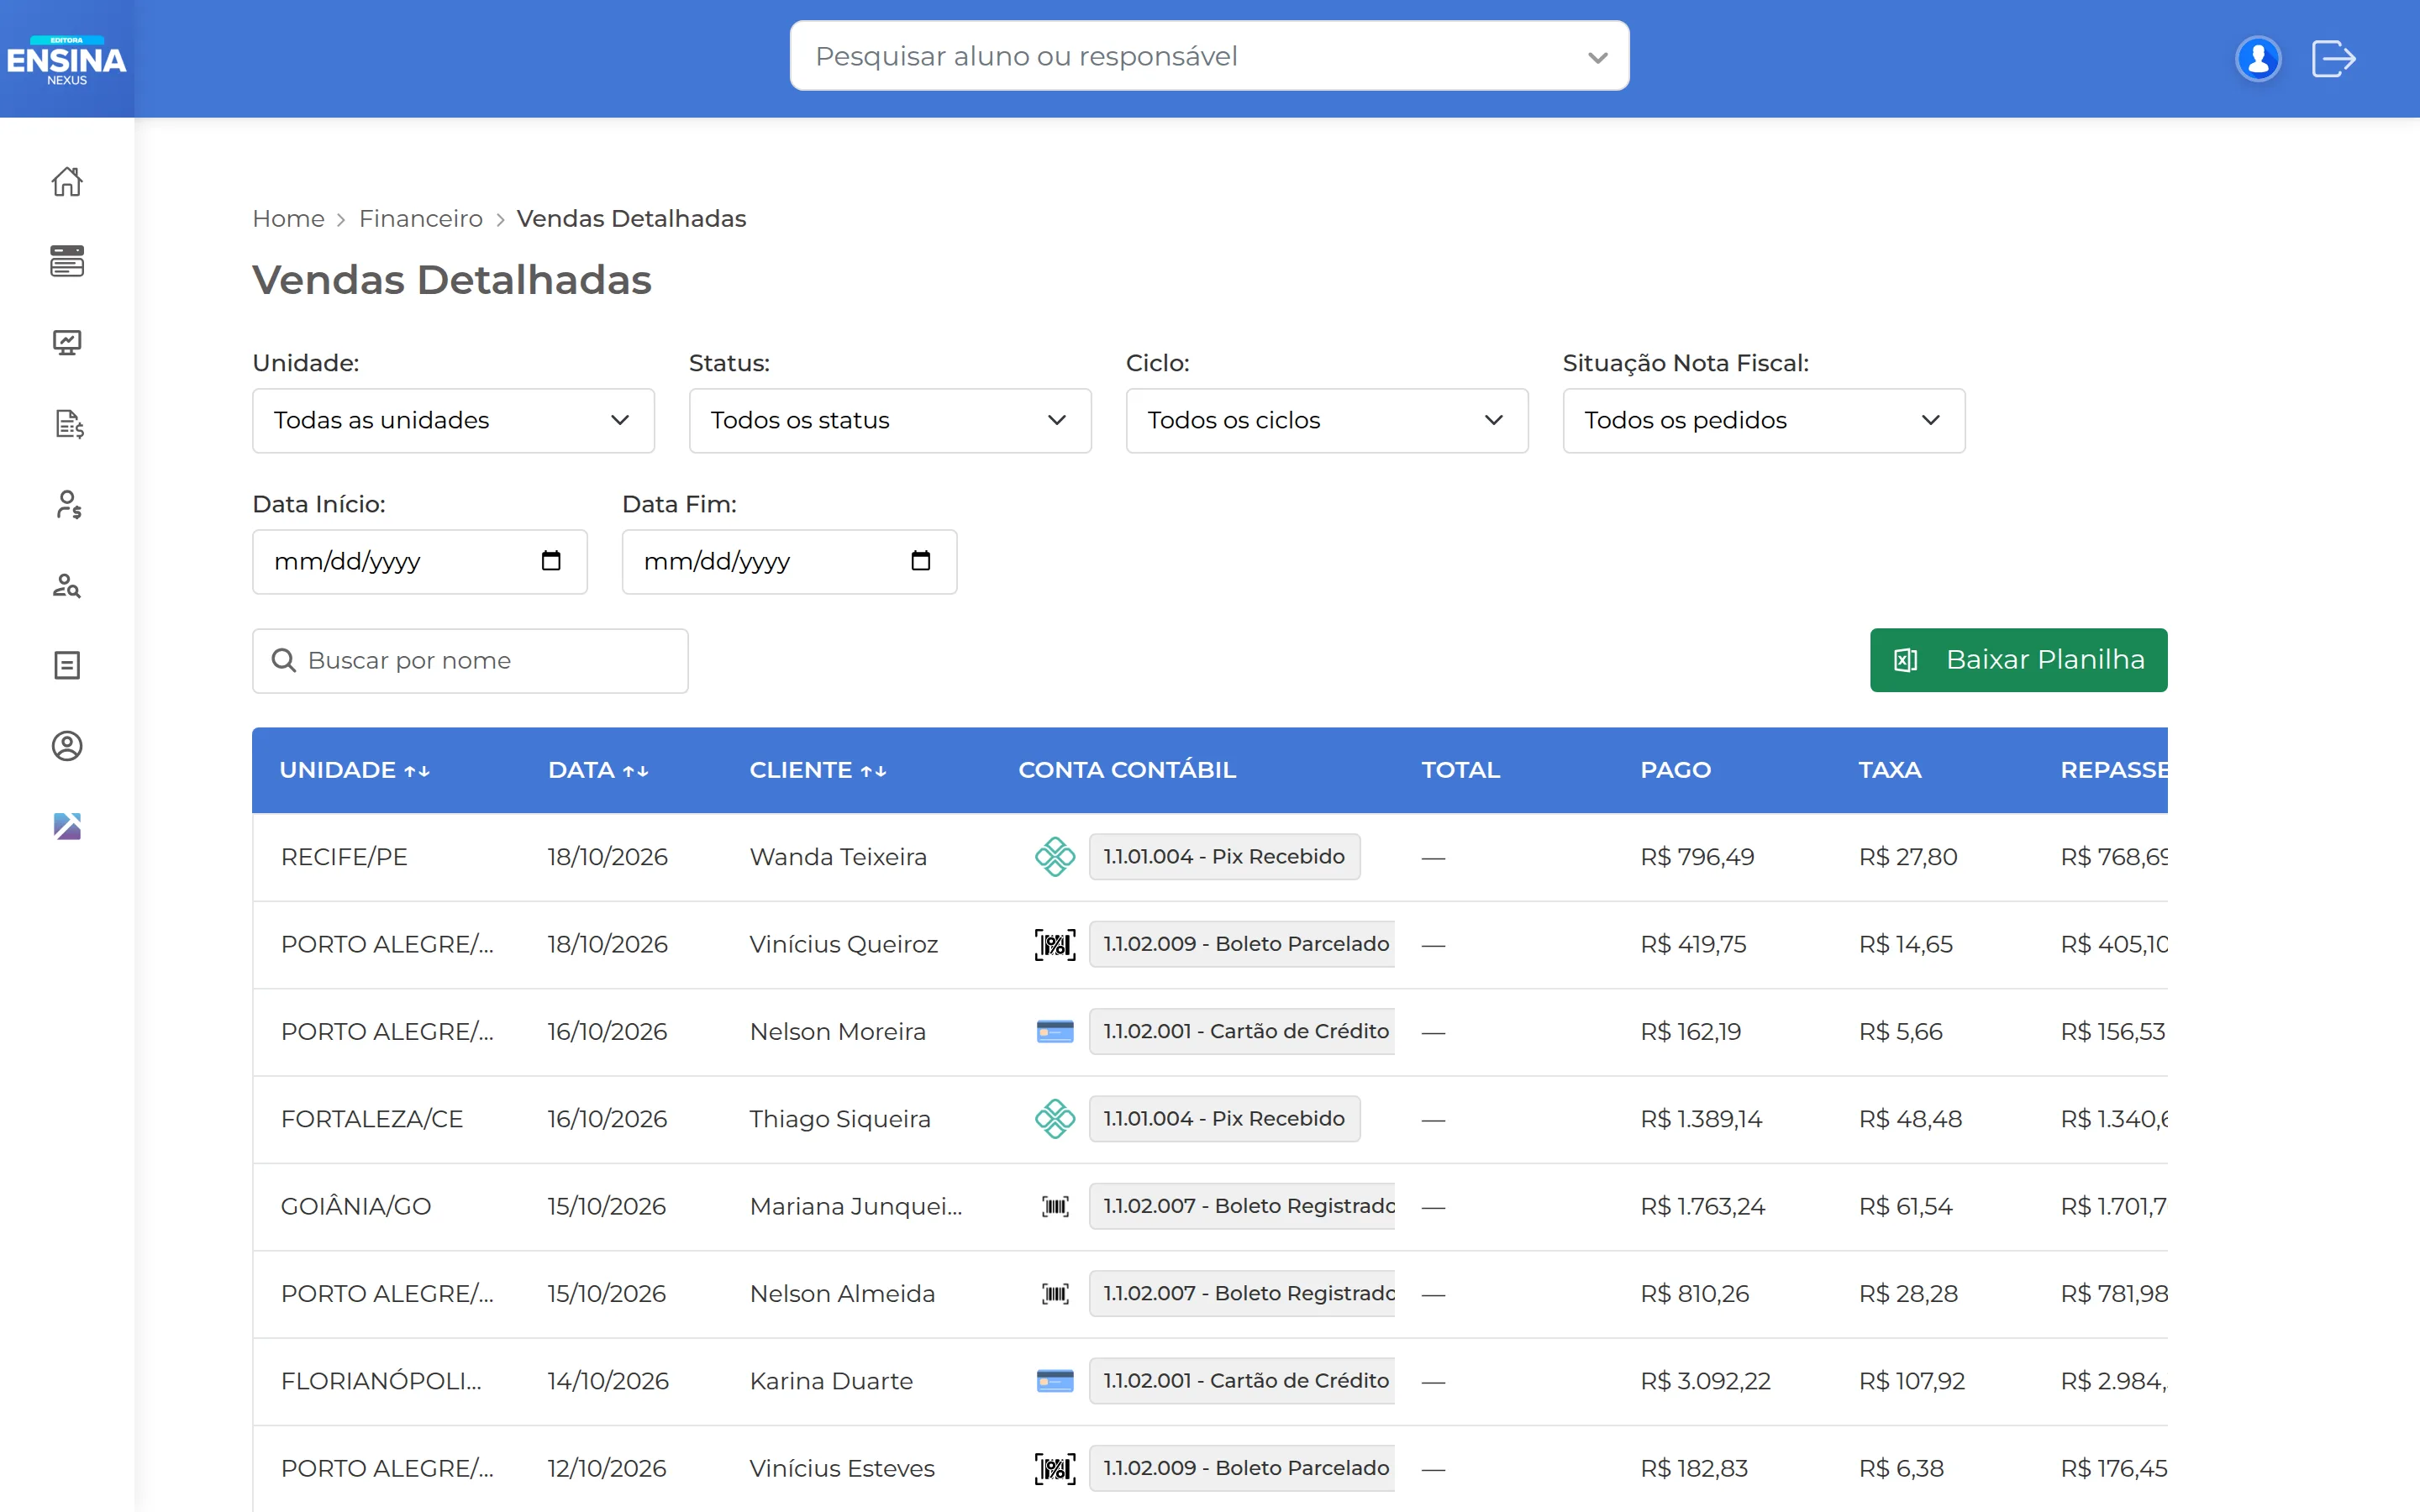
Task: Click the Pix Recebido tag in Thiago Siqueira row
Action: (1224, 1119)
